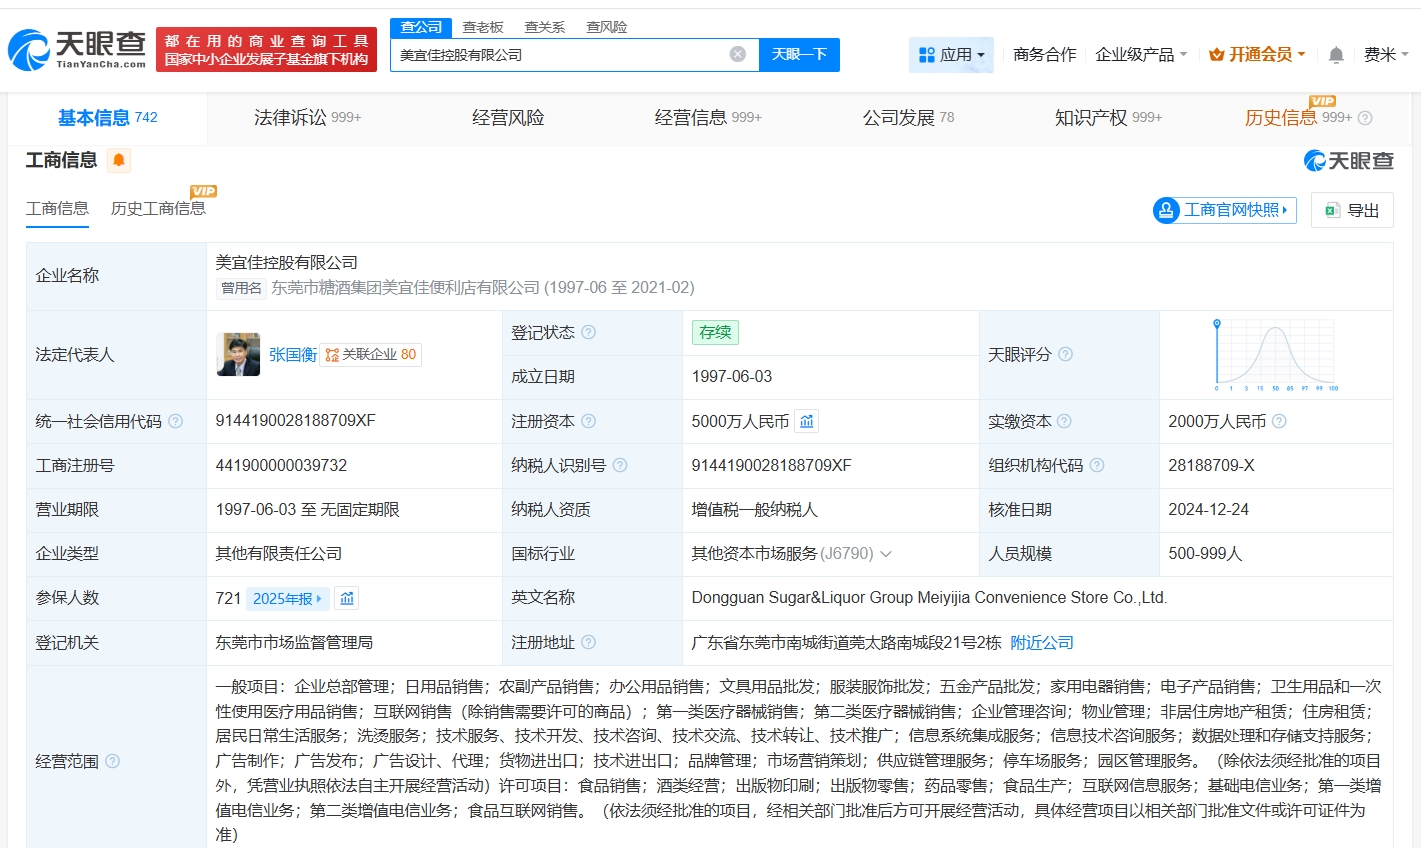Click the 营业期限 value 1997-06-03 至 无固定期限
Screen dimensions: 1421x848
308,509
